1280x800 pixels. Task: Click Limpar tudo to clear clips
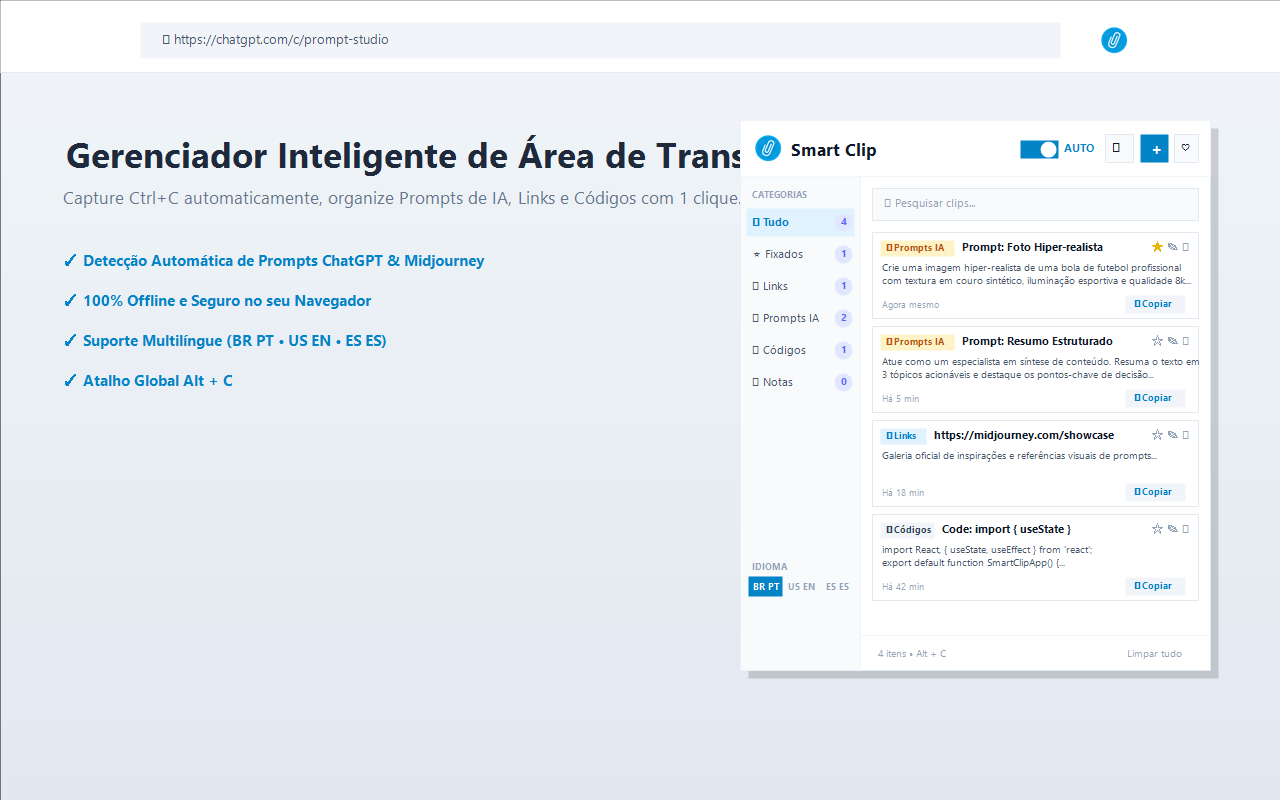click(1154, 654)
